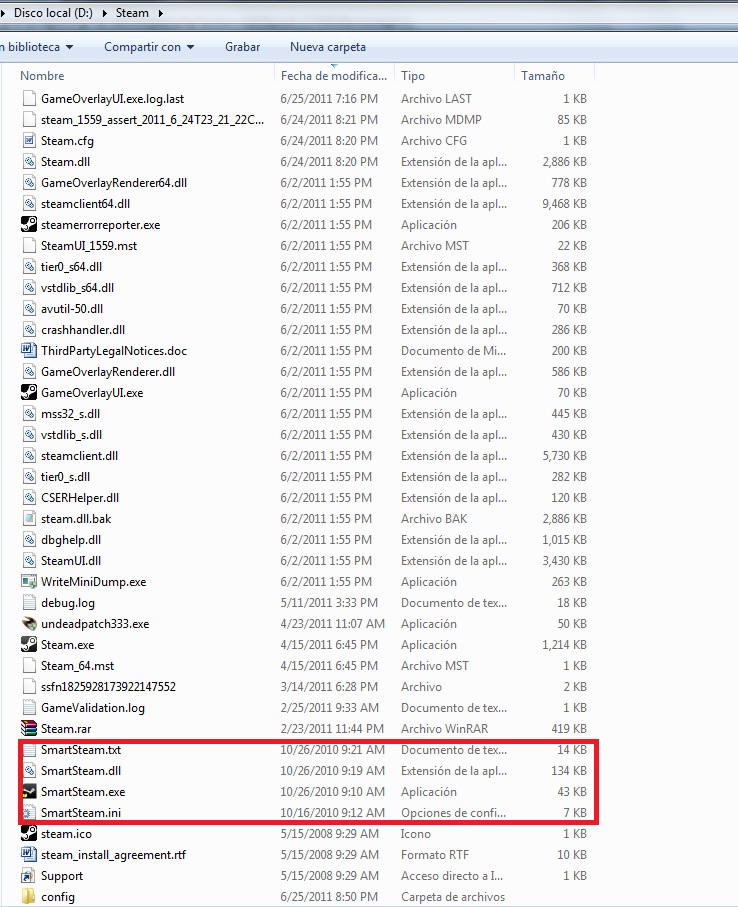Click the Support shortcut icon

click(29, 876)
